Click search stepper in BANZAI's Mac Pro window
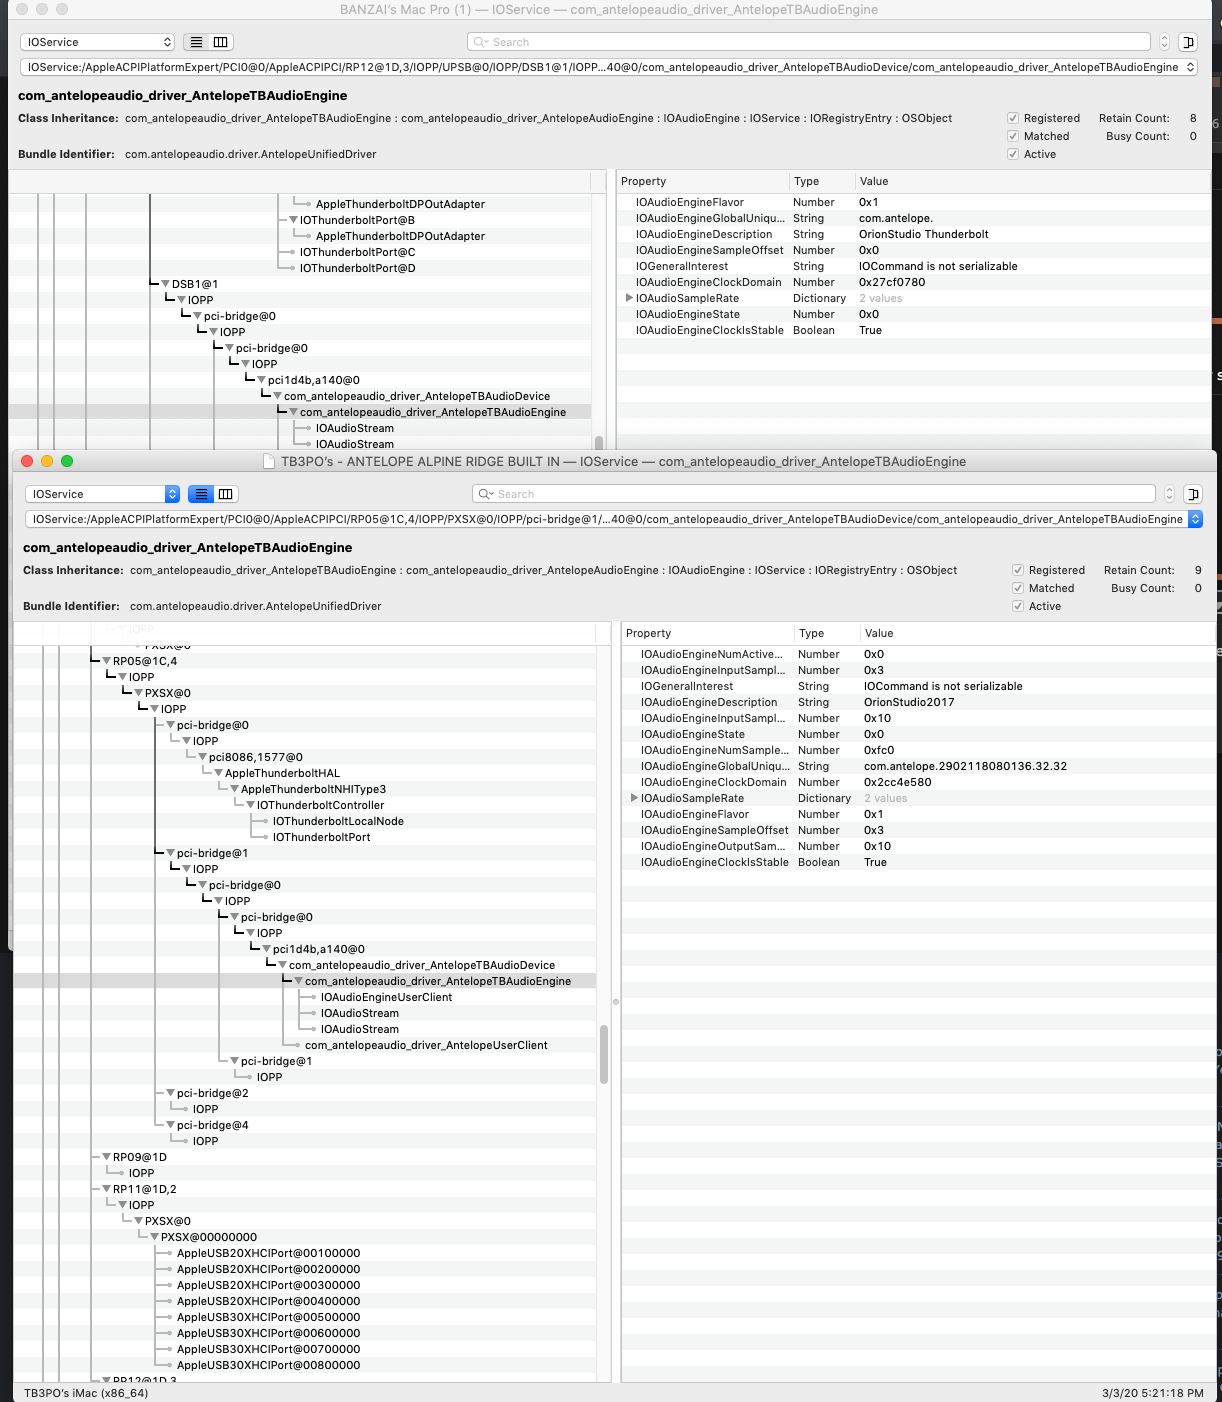The image size is (1222, 1402). tap(1164, 42)
